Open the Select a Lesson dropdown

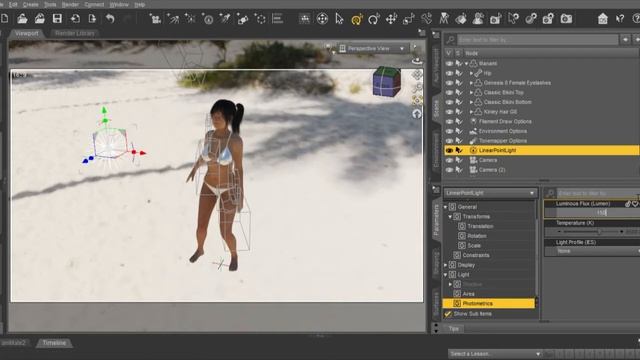pos(495,353)
